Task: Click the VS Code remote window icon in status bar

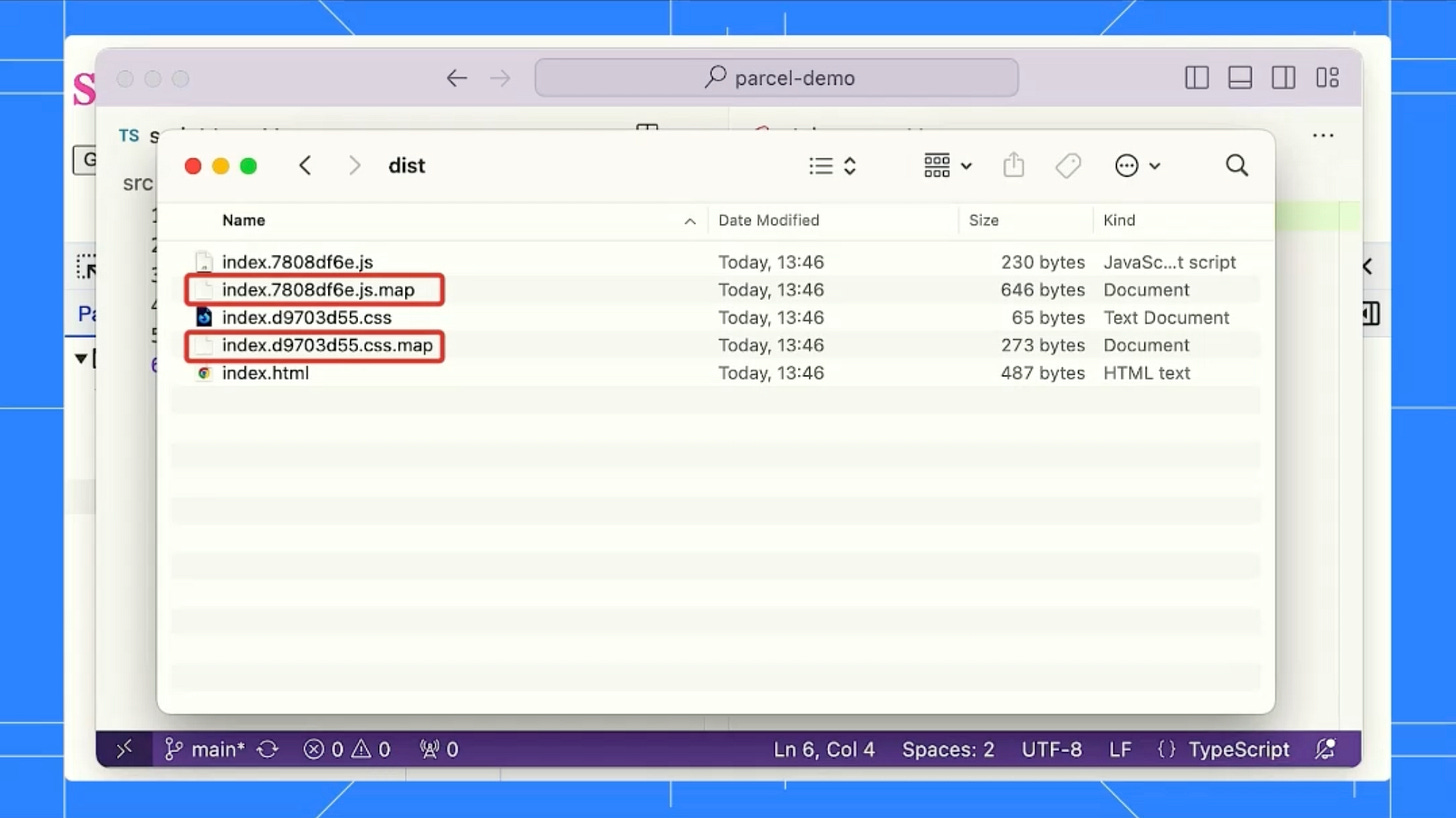Action: 124,749
